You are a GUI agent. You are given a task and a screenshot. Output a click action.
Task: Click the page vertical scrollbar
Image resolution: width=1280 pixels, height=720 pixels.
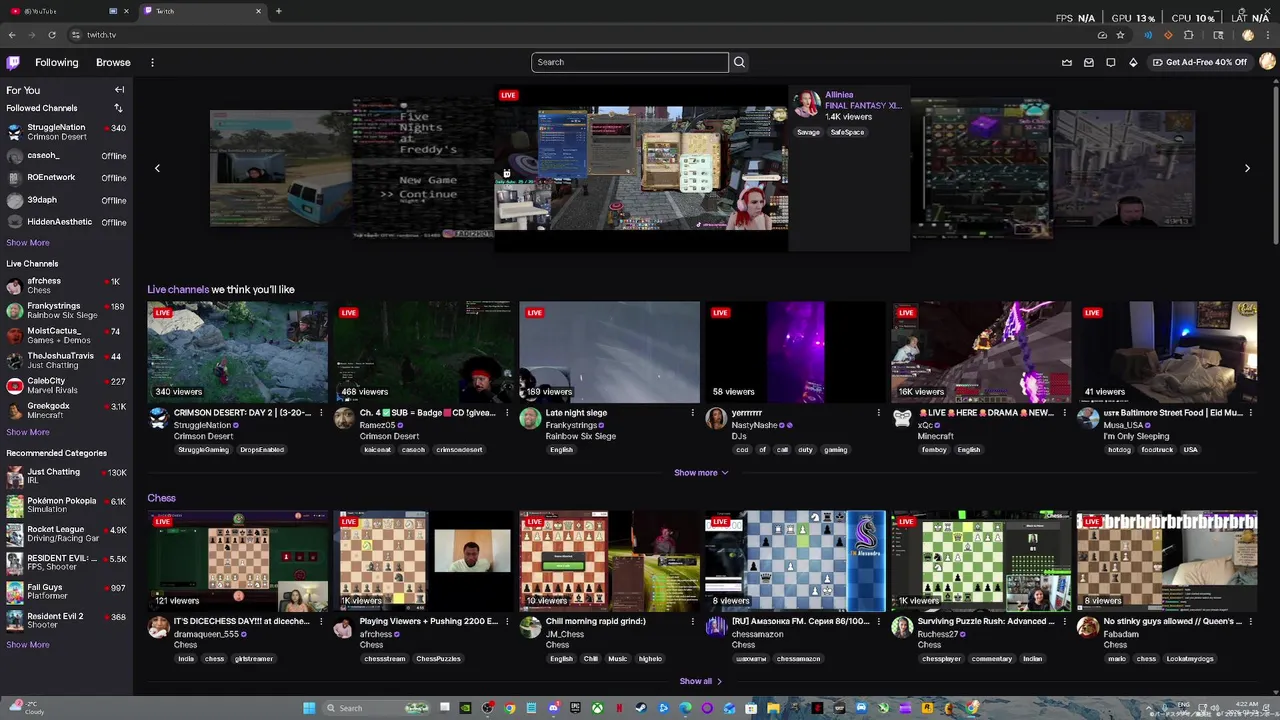[x=1274, y=165]
